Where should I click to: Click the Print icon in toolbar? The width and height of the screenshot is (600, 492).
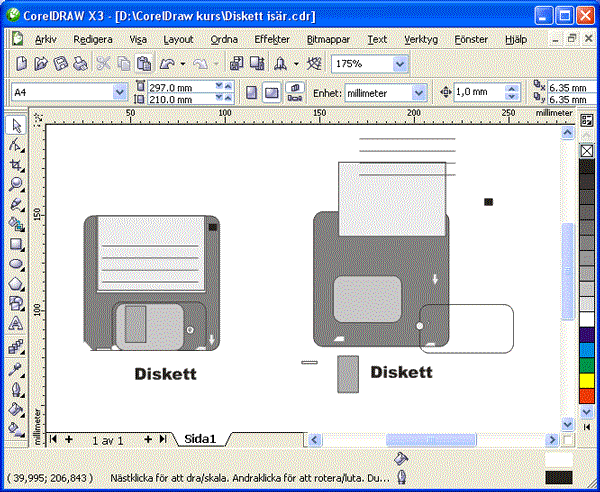(x=78, y=63)
